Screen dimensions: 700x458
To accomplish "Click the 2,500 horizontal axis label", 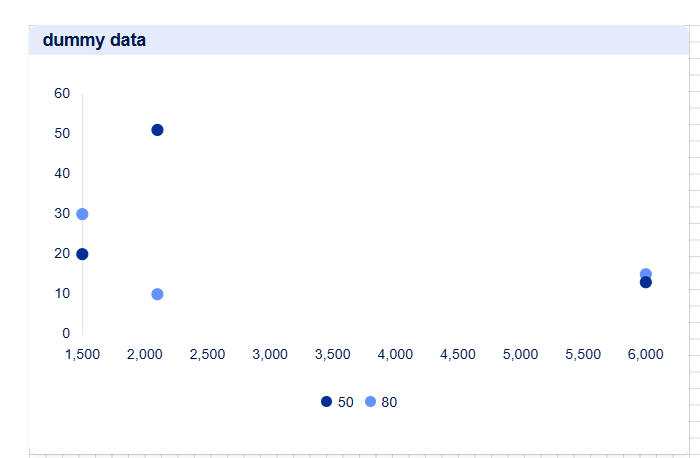I will tap(207, 354).
